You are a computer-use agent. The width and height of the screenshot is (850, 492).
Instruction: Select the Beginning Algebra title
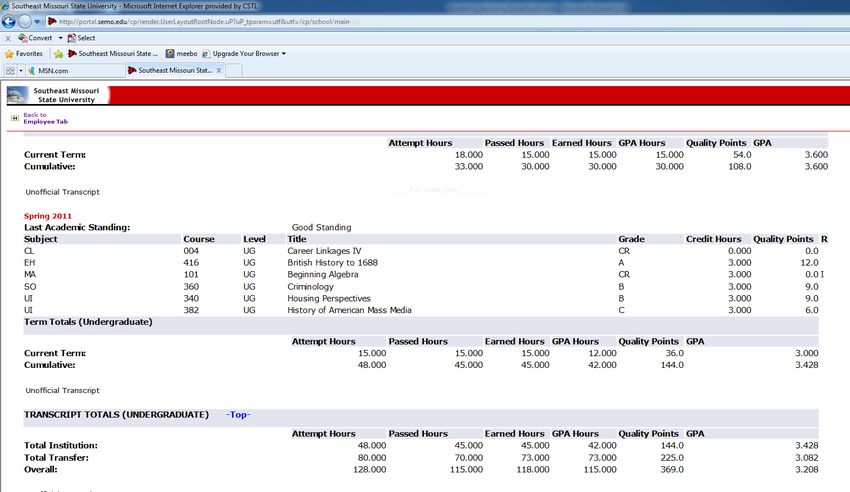pyautogui.click(x=323, y=275)
